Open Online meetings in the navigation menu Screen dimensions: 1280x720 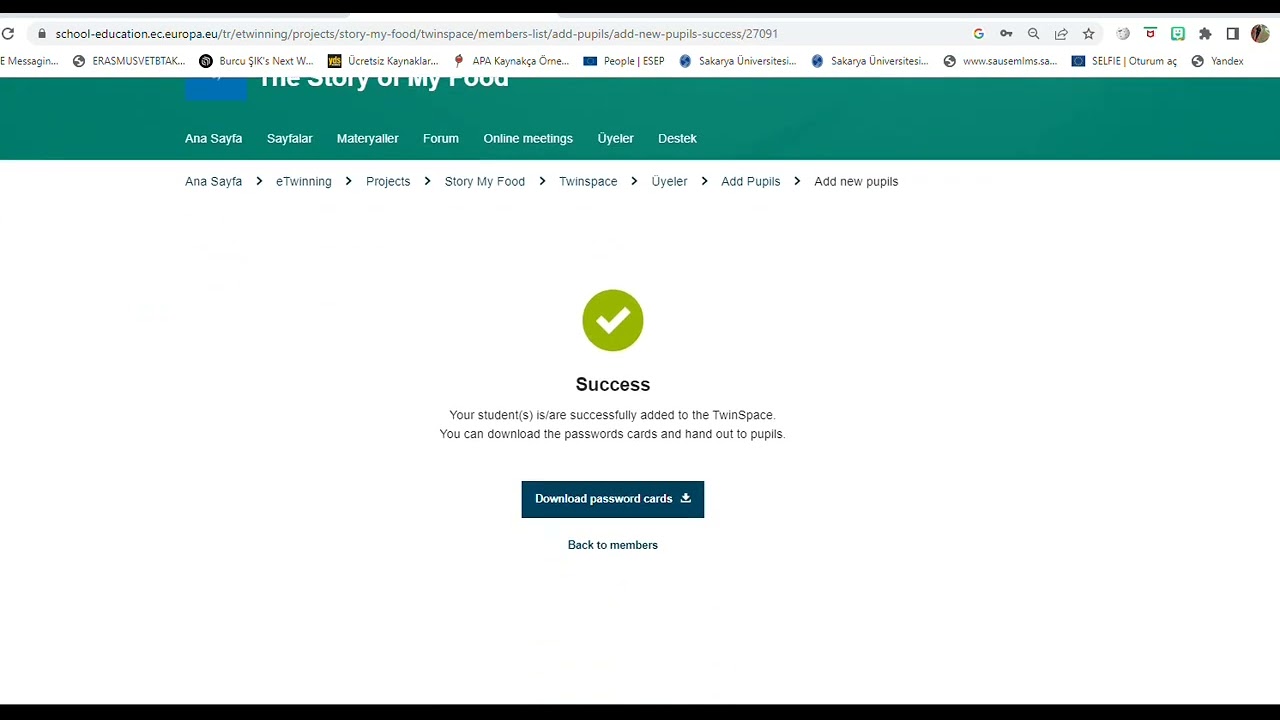[x=528, y=138]
